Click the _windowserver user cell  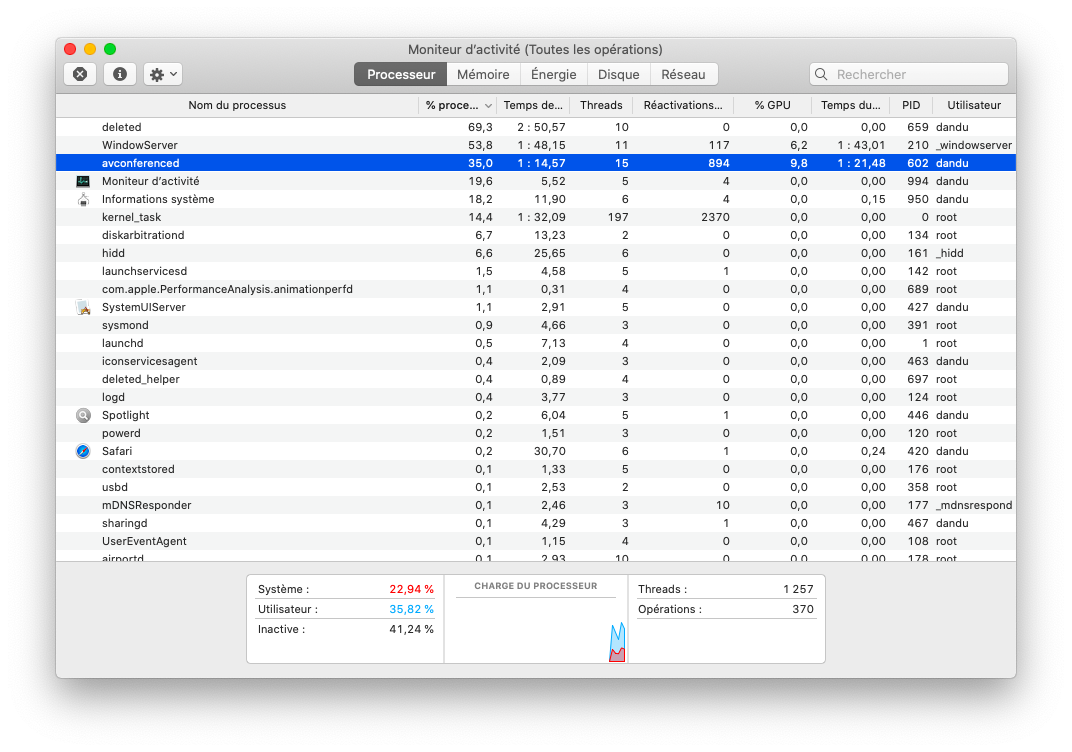coord(974,145)
